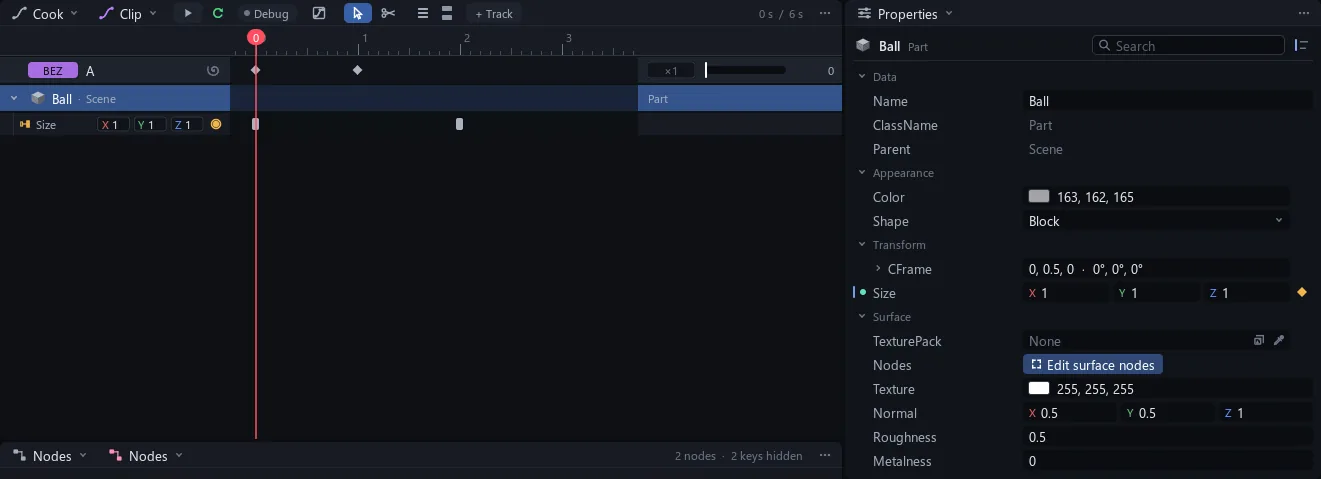Viewport: 1321px width, 479px height.
Task: Click the Size keyframe diamond in Properties
Action: [x=1302, y=293]
